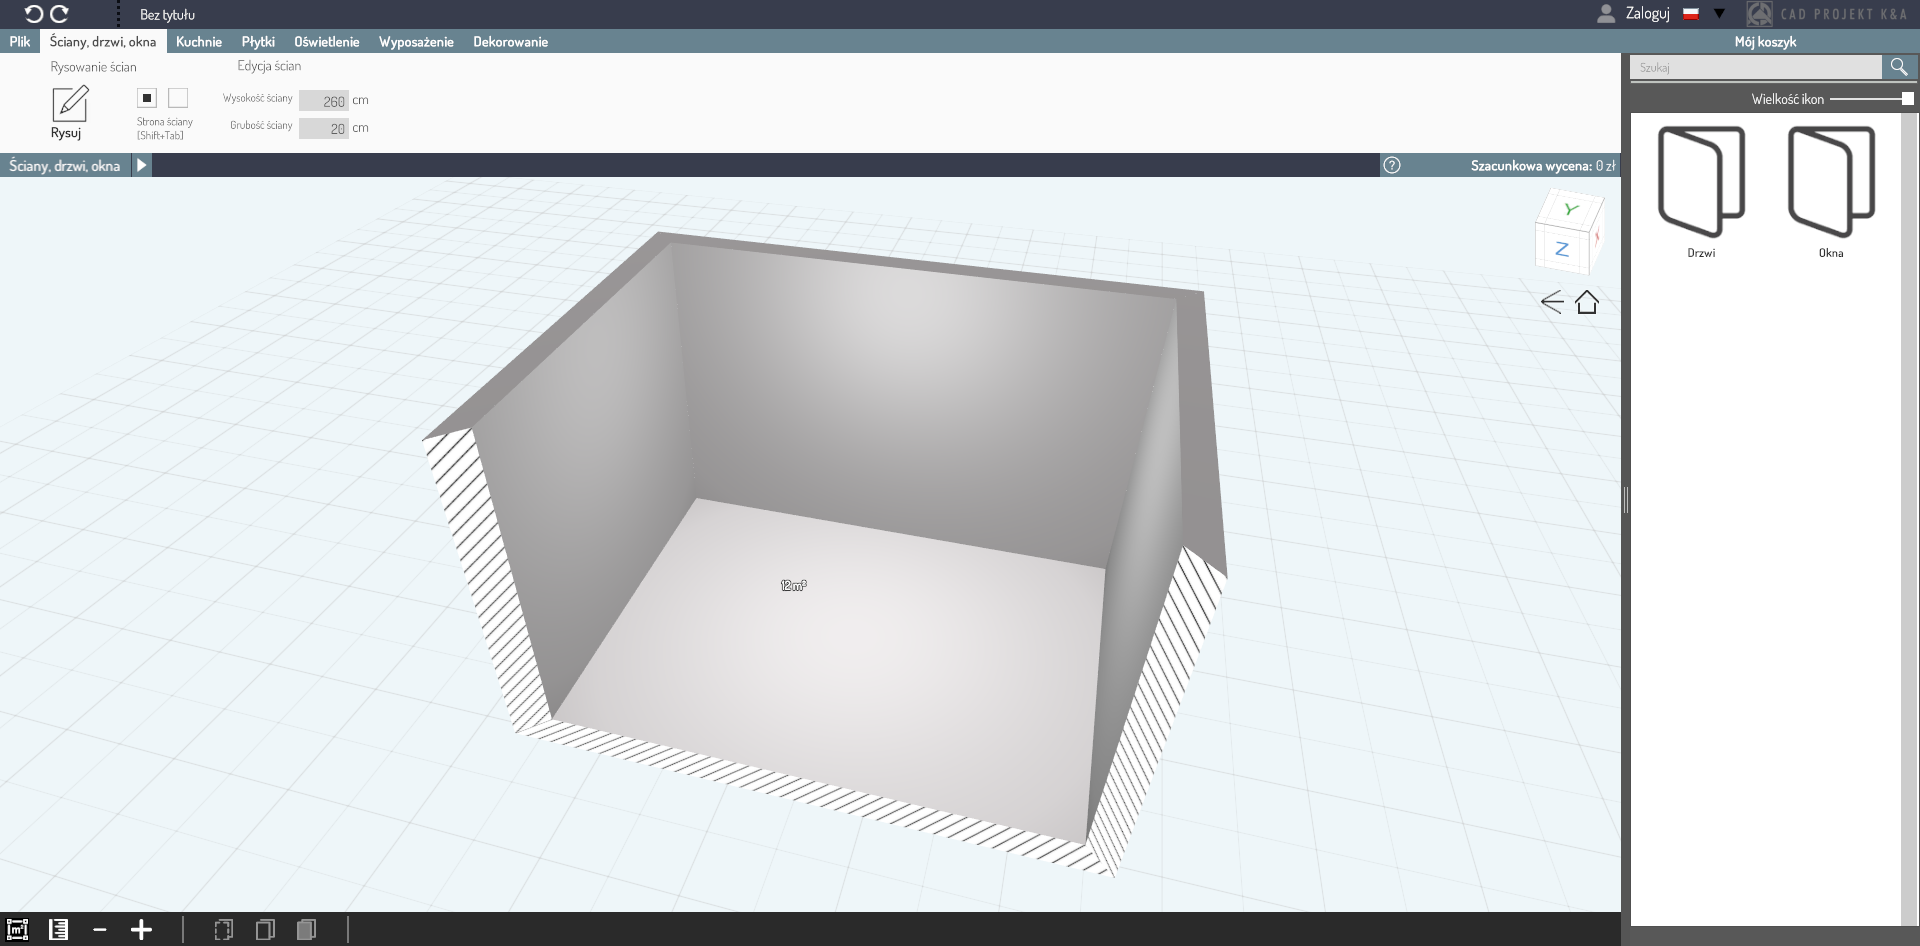Adjust the Wielkość ikon slider

1907,99
